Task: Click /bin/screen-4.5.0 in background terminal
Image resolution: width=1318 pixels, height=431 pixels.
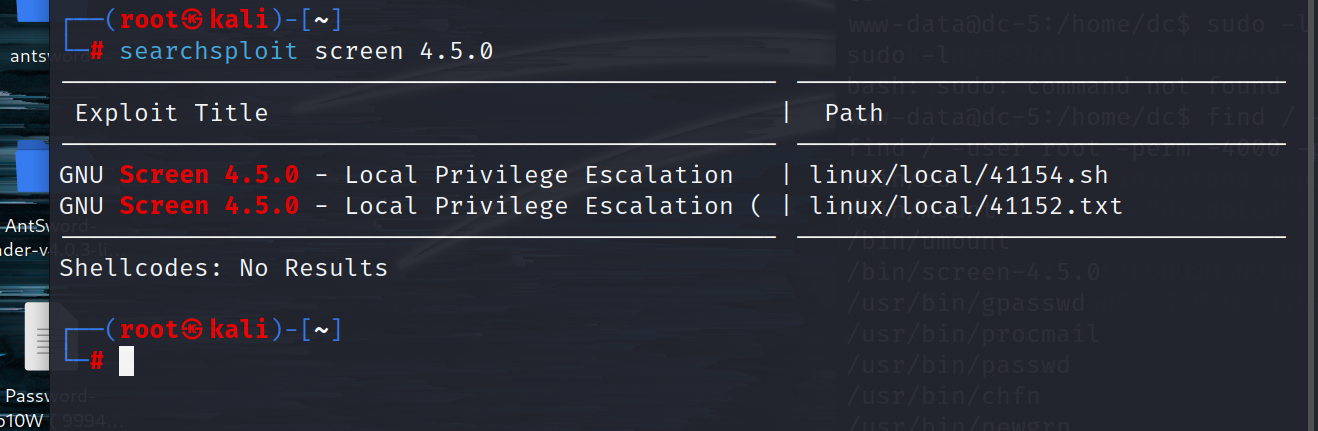Action: tap(973, 271)
